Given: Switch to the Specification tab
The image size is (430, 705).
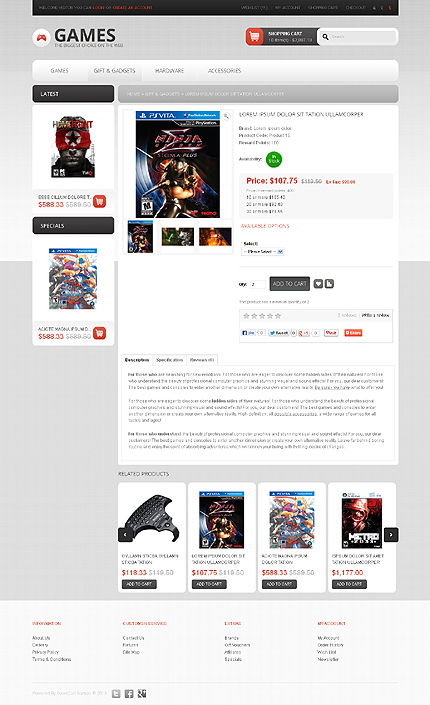Looking at the screenshot, I should click(170, 360).
